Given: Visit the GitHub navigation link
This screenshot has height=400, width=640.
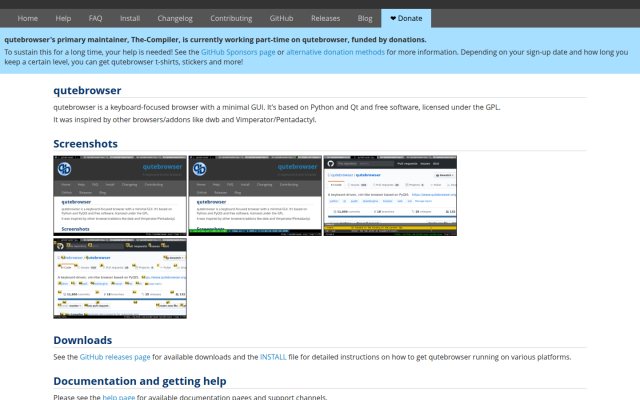Looking at the screenshot, I should click(281, 18).
